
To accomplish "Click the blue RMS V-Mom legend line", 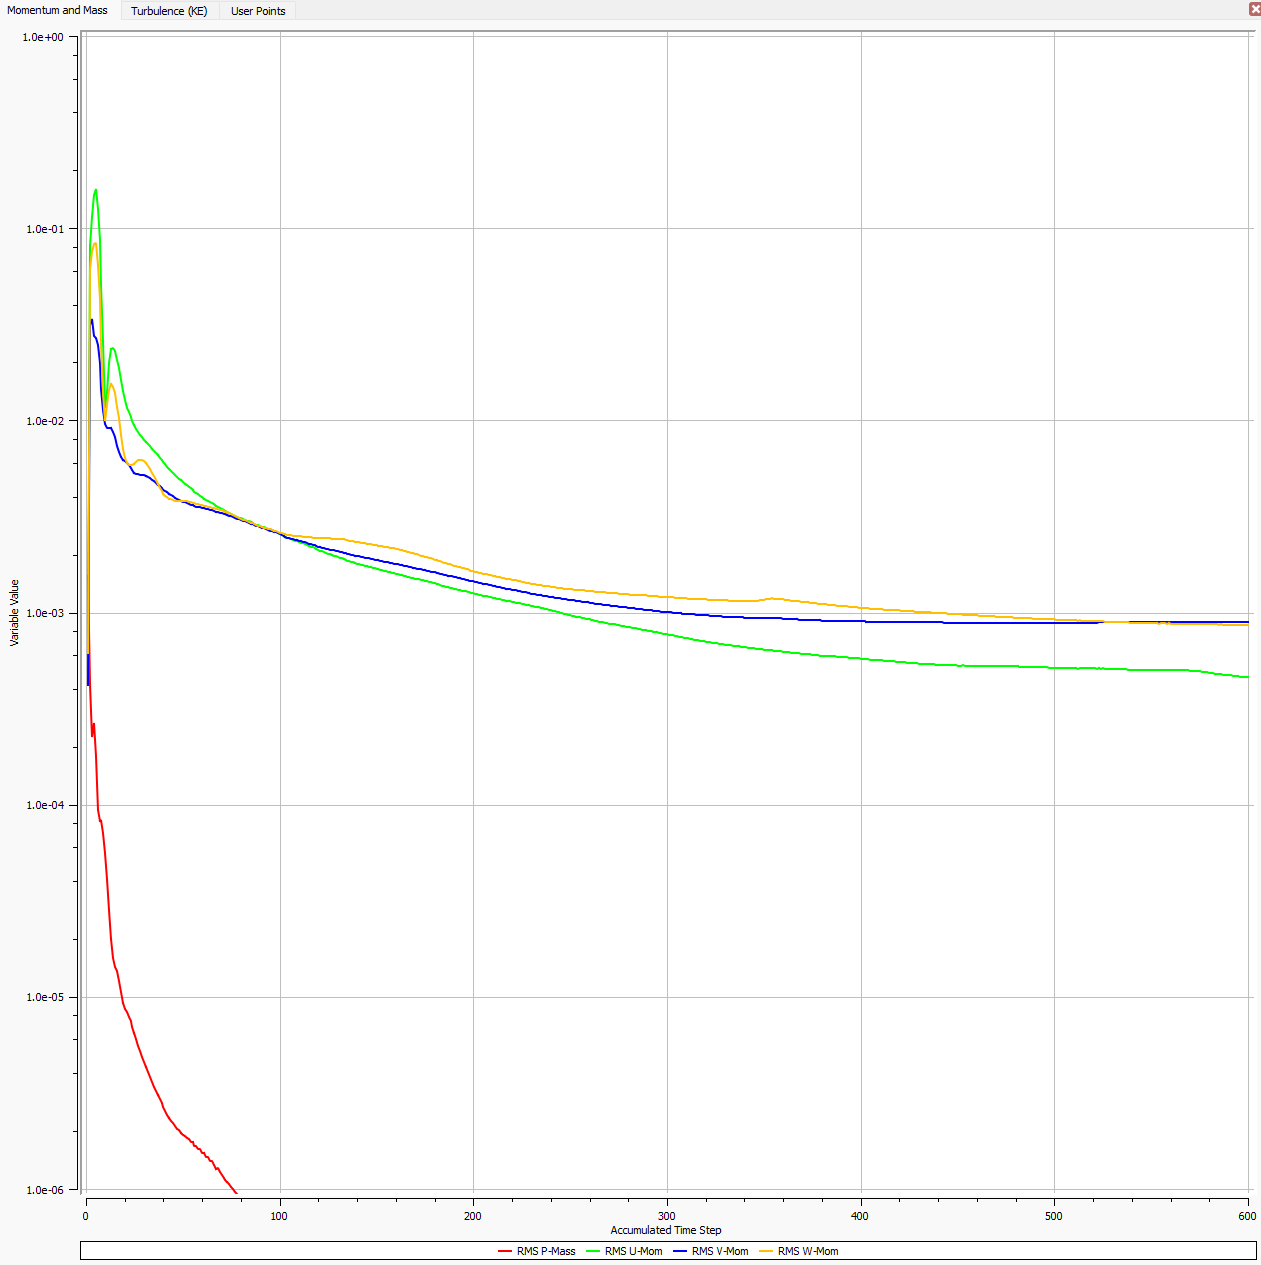I will 680,1251.
